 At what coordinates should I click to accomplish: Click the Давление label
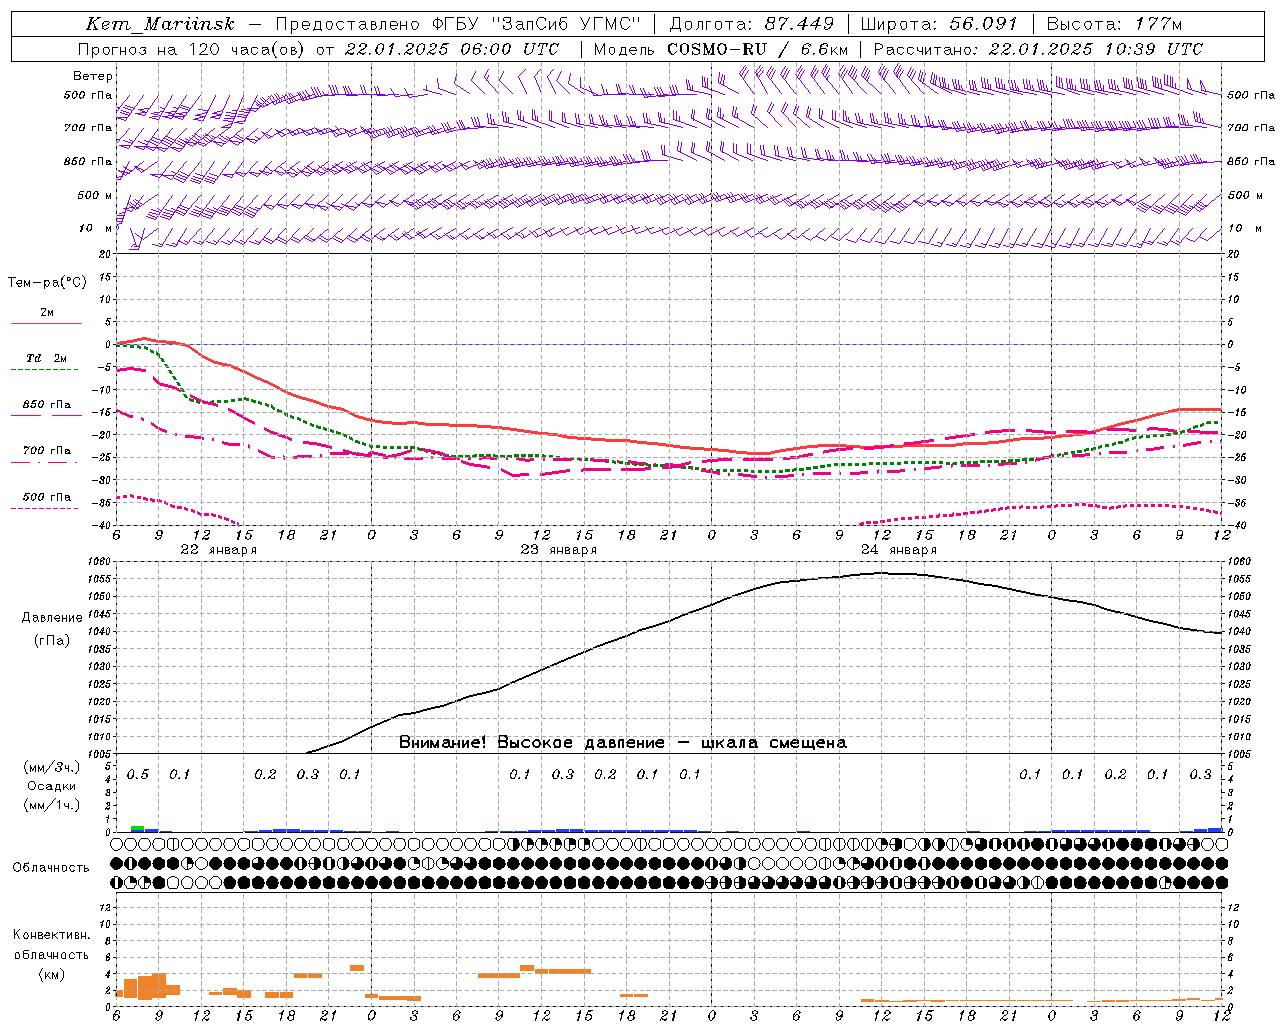point(52,618)
